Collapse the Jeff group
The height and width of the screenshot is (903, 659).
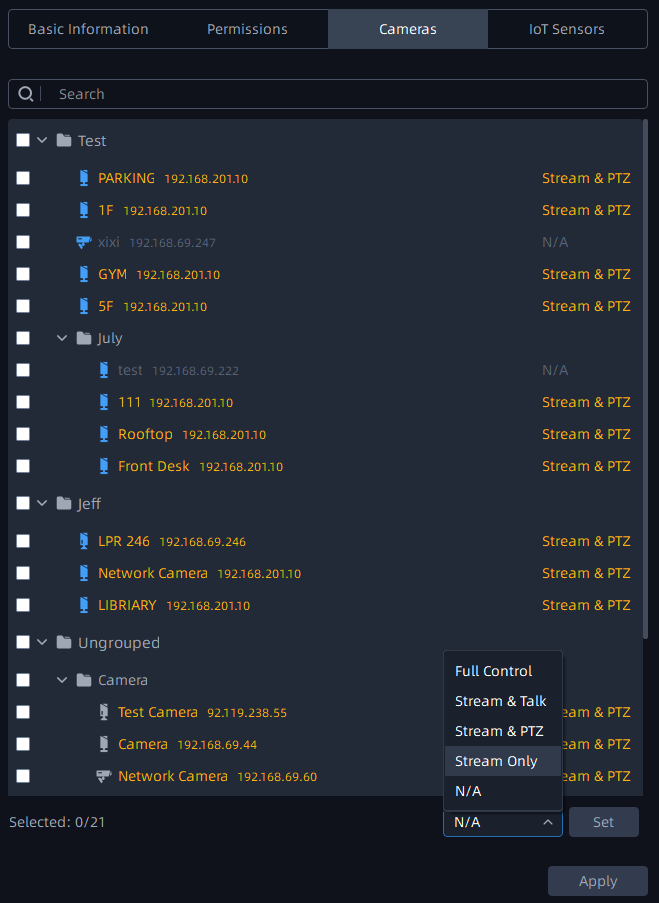42,504
